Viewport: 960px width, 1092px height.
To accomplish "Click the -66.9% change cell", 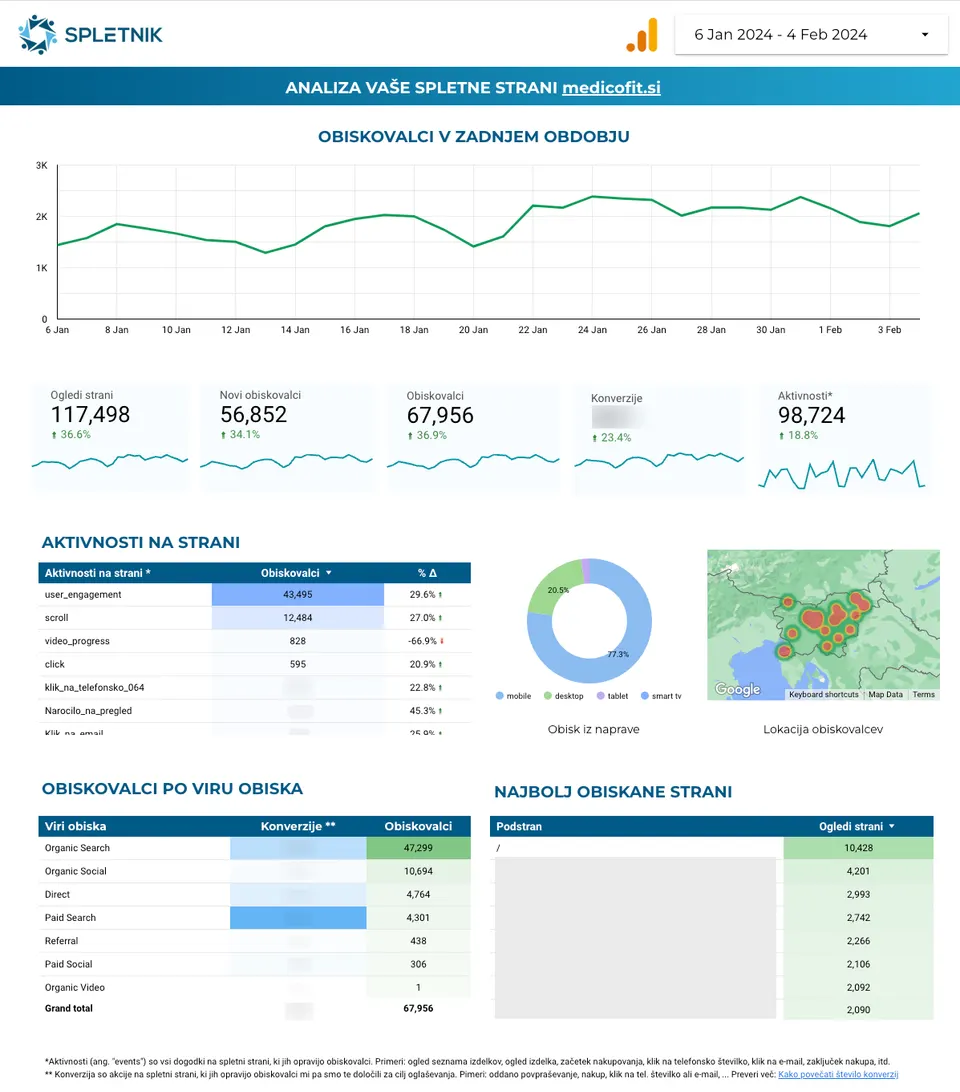I will (x=426, y=641).
